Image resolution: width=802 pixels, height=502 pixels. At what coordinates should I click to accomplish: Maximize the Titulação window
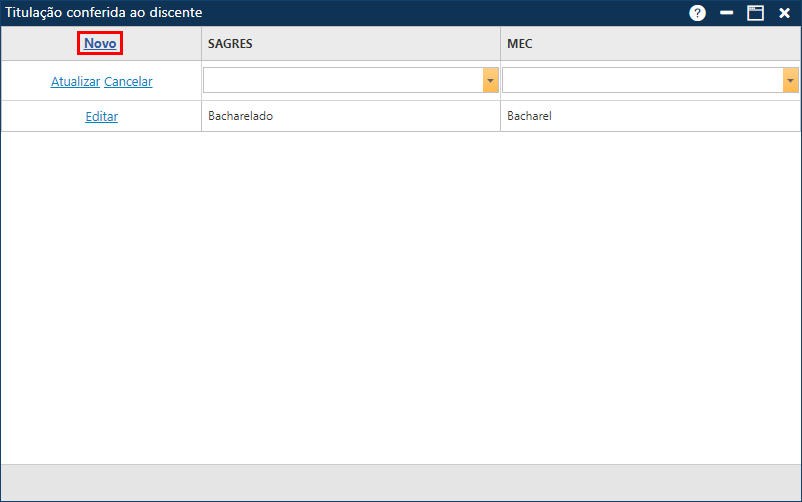tap(755, 13)
